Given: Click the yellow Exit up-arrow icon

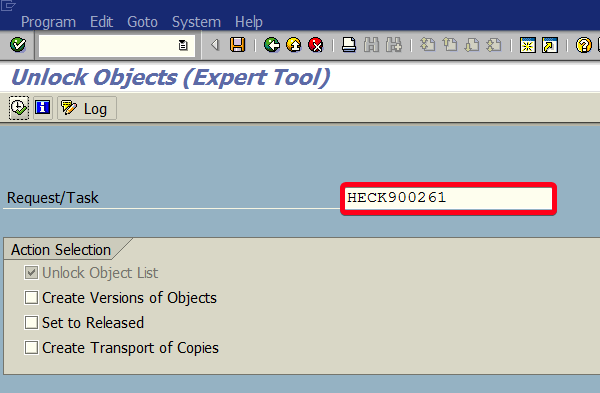Looking at the screenshot, I should 294,45.
